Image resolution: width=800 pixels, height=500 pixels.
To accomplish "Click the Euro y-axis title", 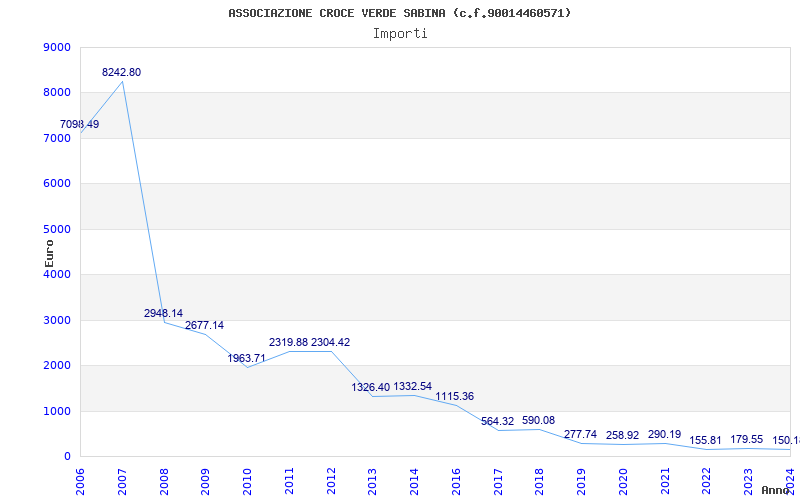I will [49, 252].
